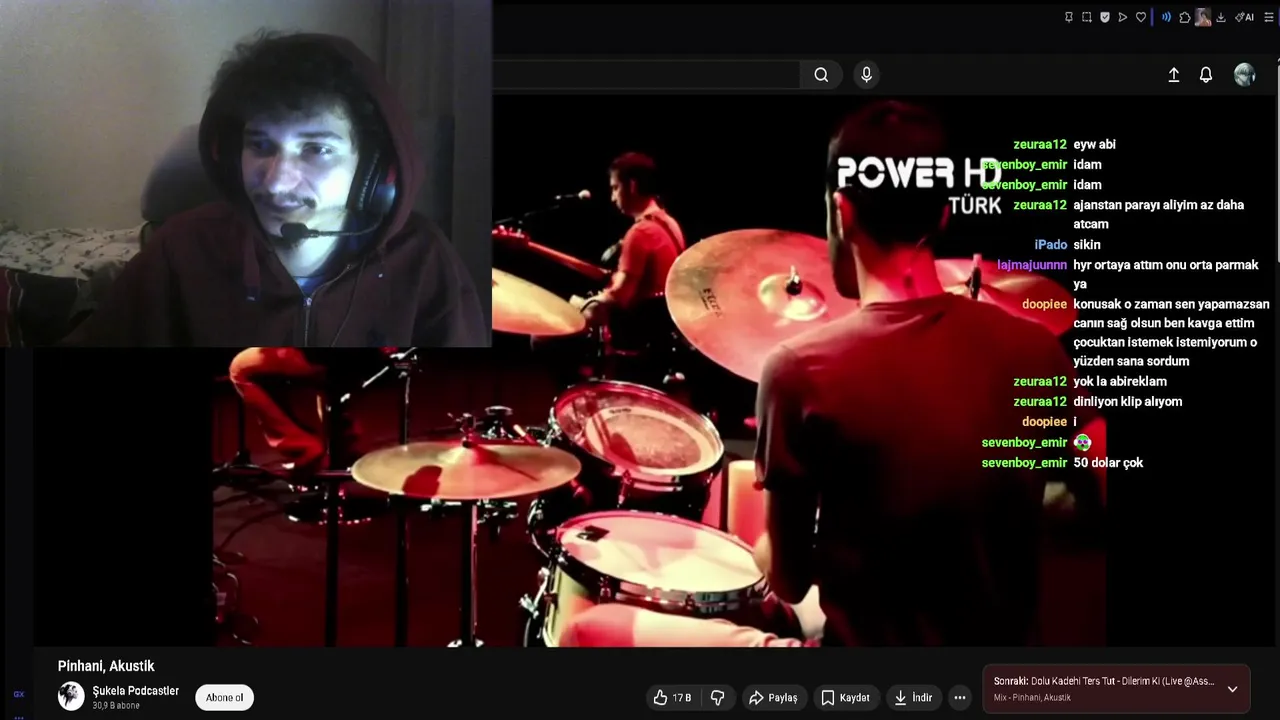Click the webcam overlay of the streamer
The height and width of the screenshot is (720, 1280).
[x=246, y=173]
